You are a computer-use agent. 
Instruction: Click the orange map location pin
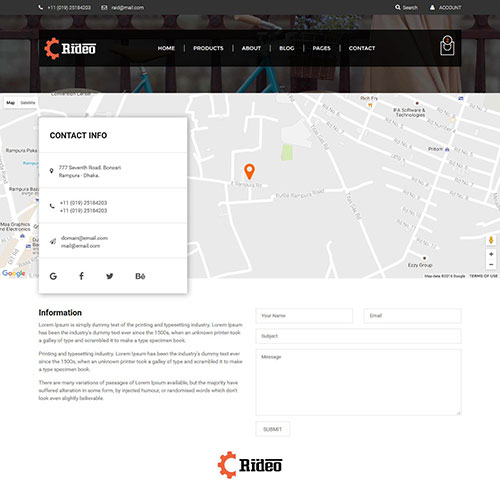point(249,172)
